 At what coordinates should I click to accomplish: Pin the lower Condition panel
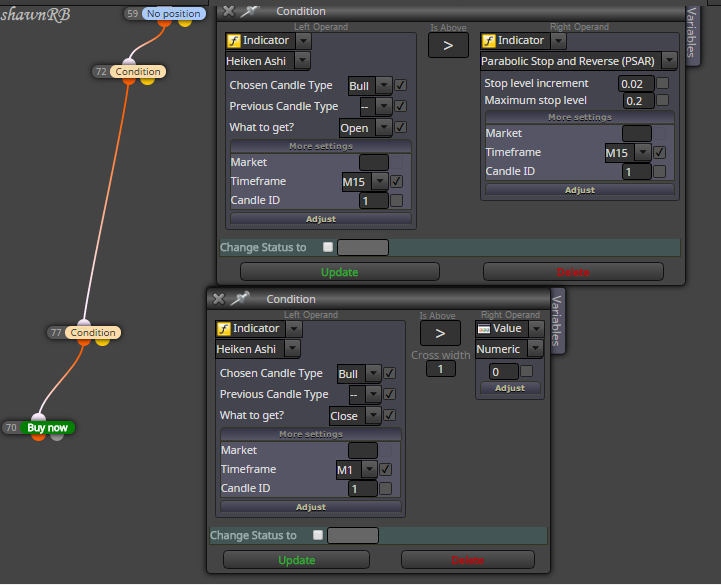[x=240, y=298]
